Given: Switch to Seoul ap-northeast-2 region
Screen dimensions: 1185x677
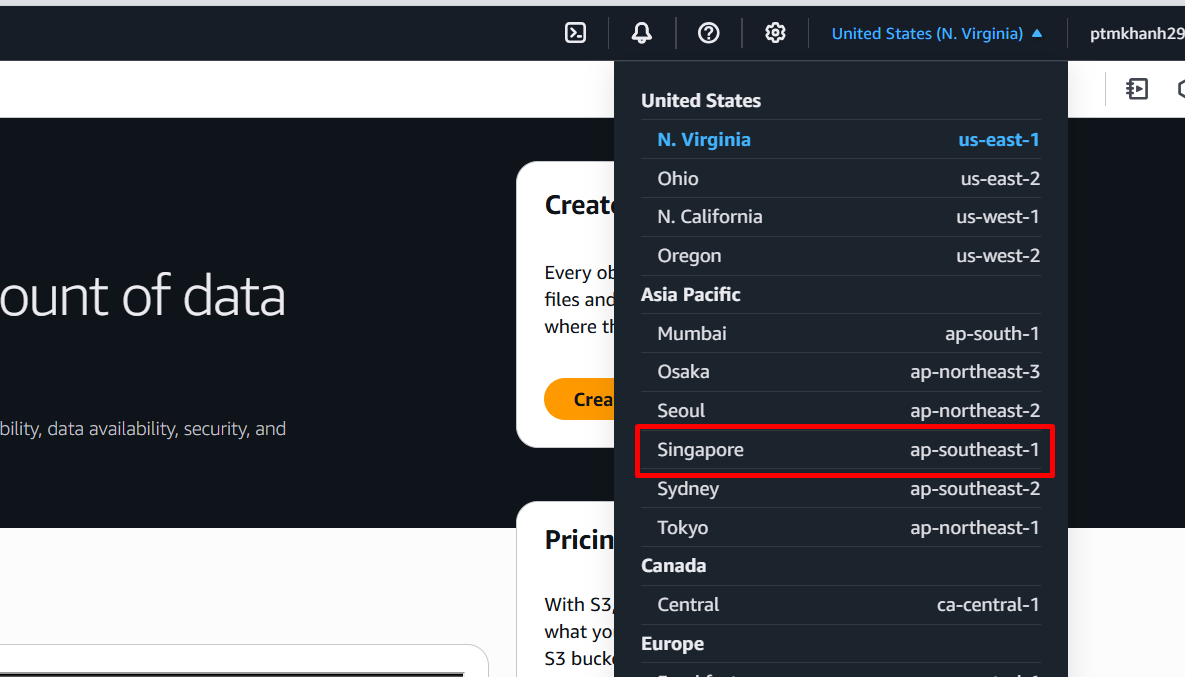Looking at the screenshot, I should click(840, 410).
